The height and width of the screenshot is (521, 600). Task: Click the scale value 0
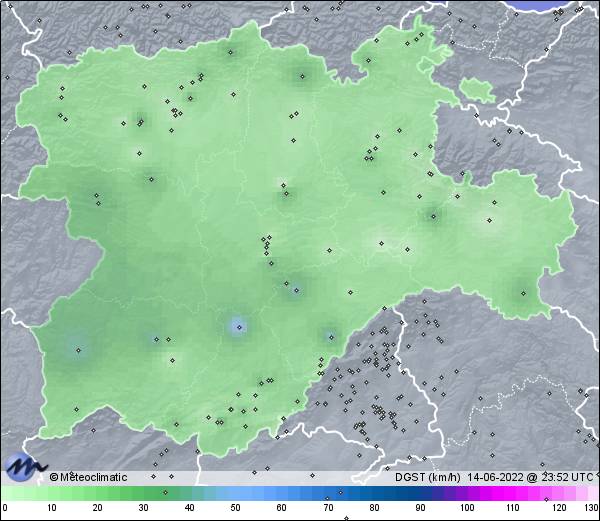[x=5, y=508]
